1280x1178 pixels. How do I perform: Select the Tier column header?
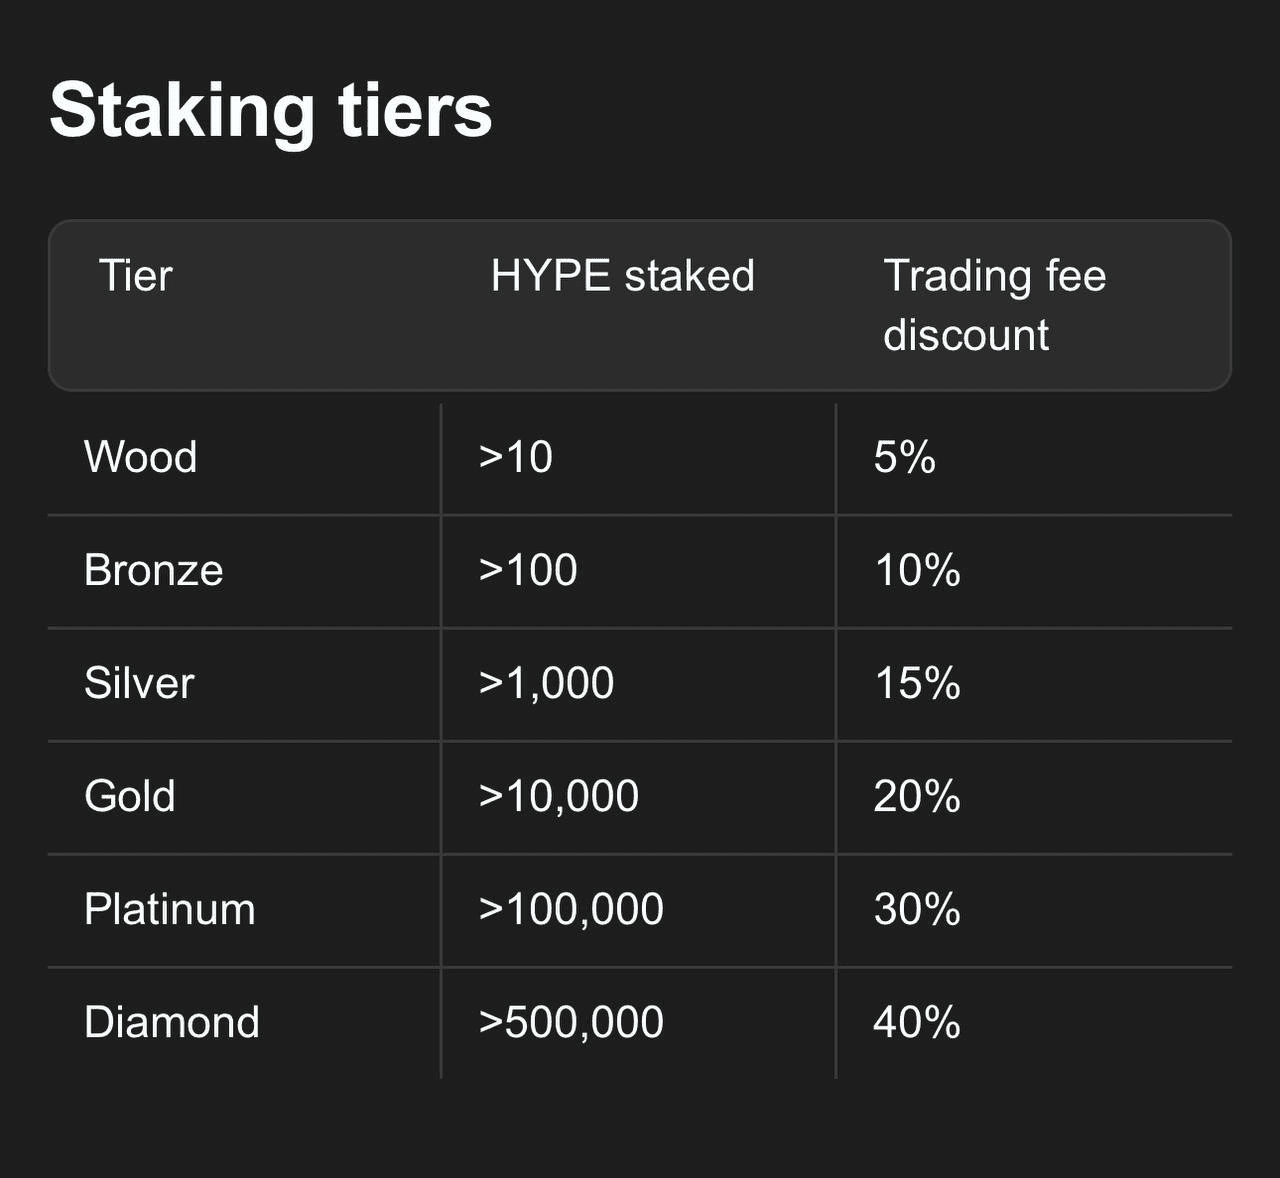click(136, 276)
